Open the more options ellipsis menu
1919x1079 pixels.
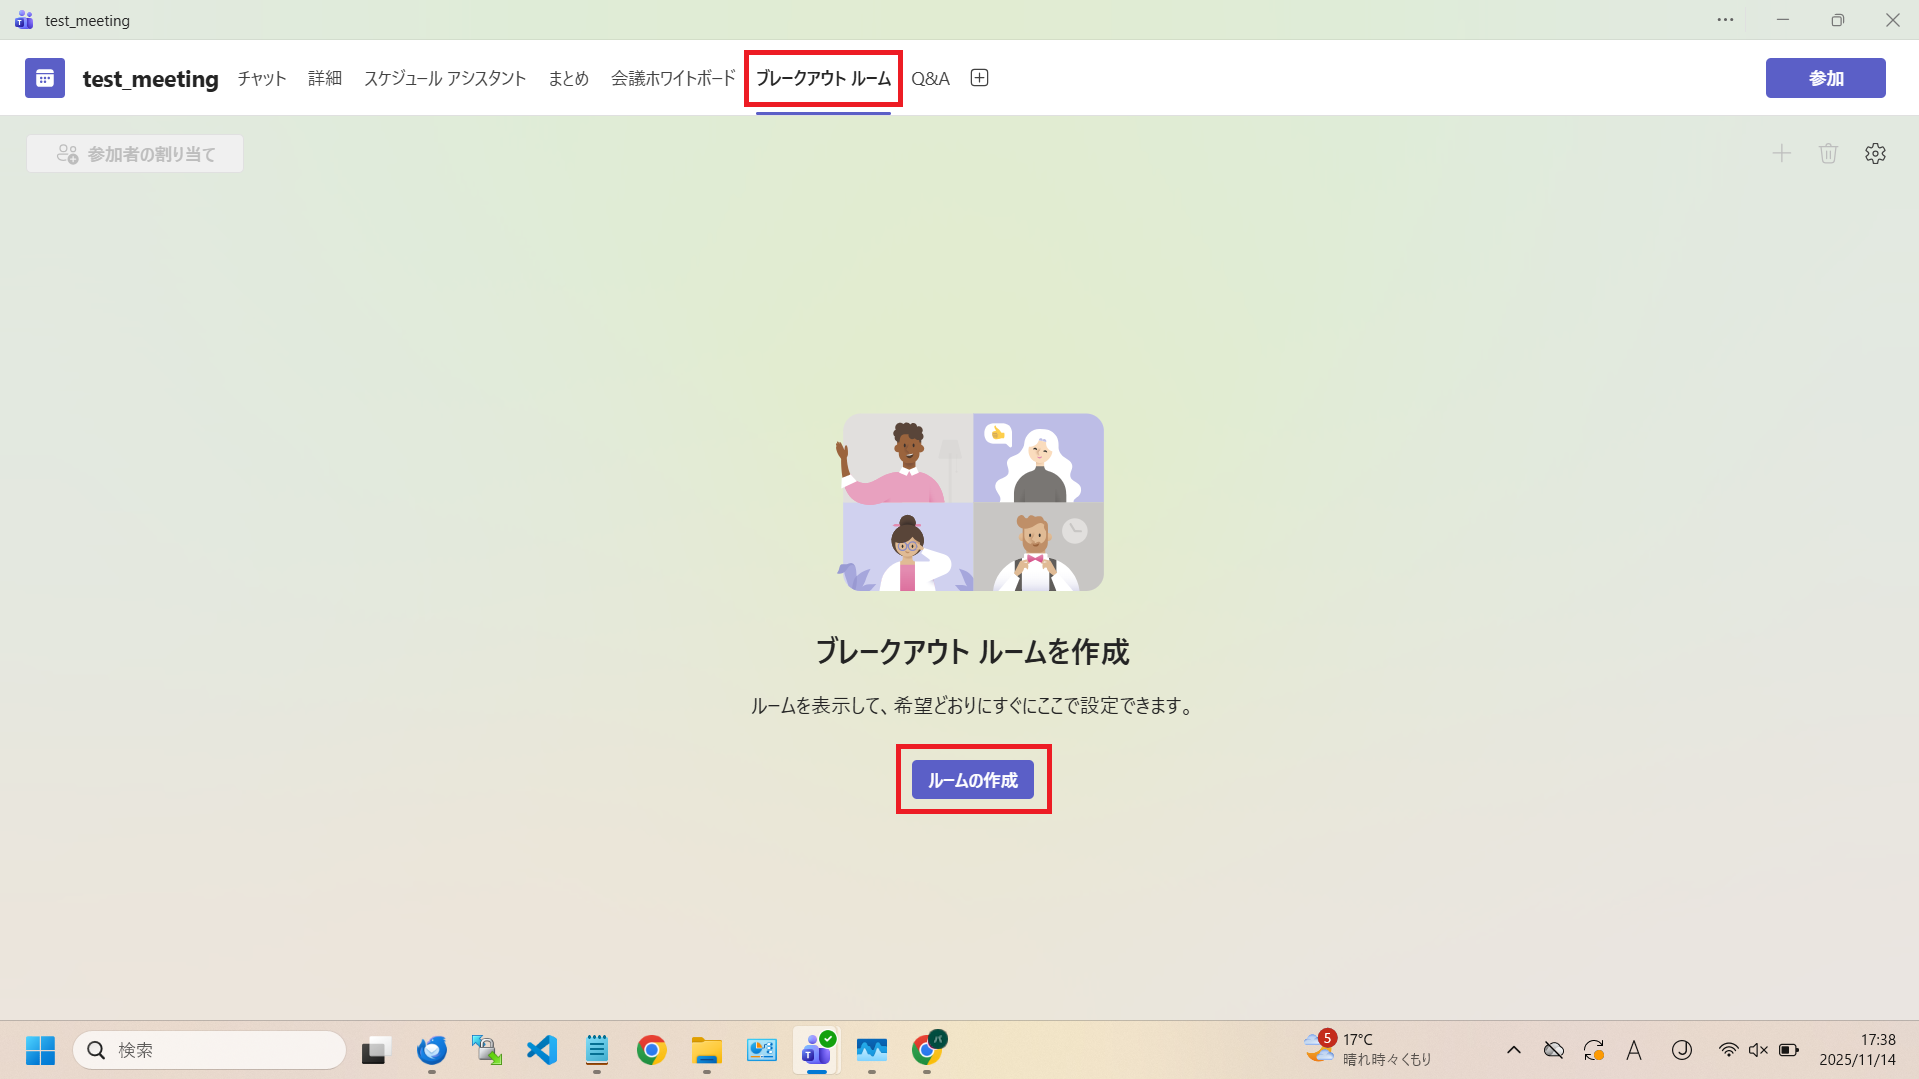pyautogui.click(x=1725, y=20)
